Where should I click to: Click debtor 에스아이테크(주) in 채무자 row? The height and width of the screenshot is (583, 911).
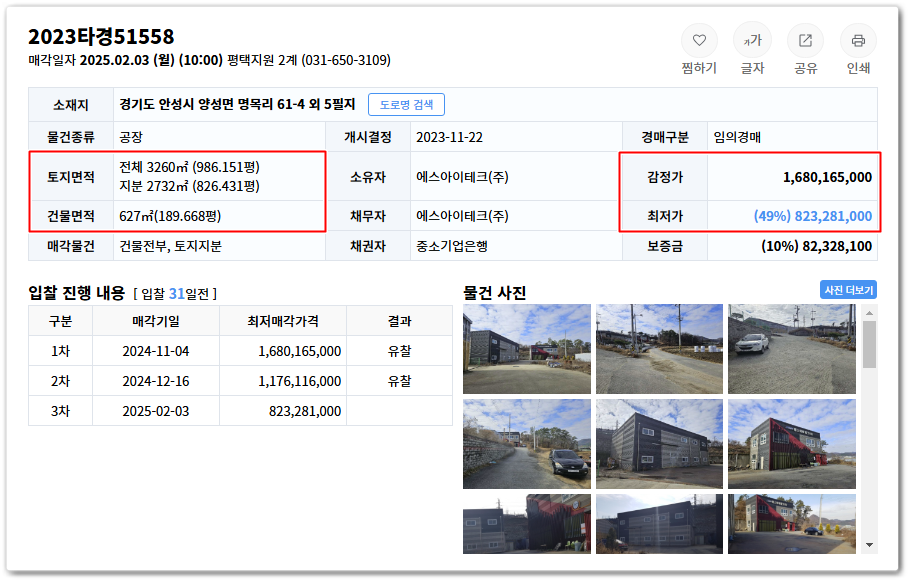tap(462, 216)
